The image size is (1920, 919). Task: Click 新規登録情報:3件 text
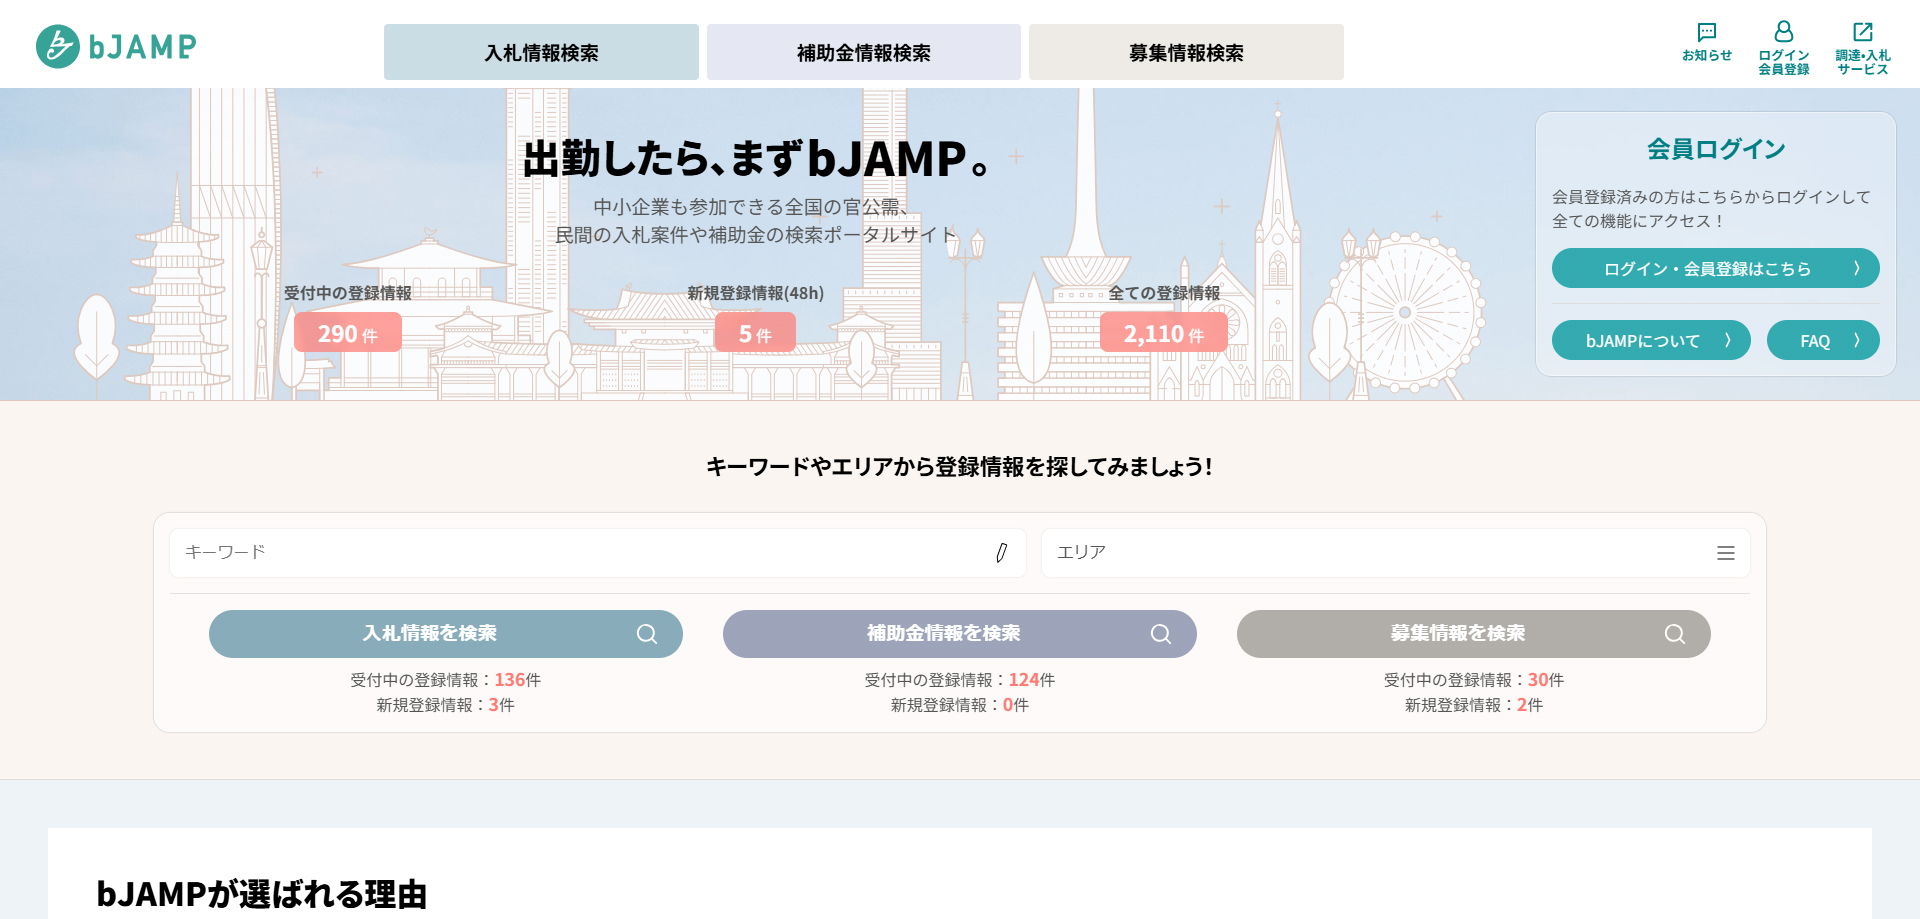point(446,705)
